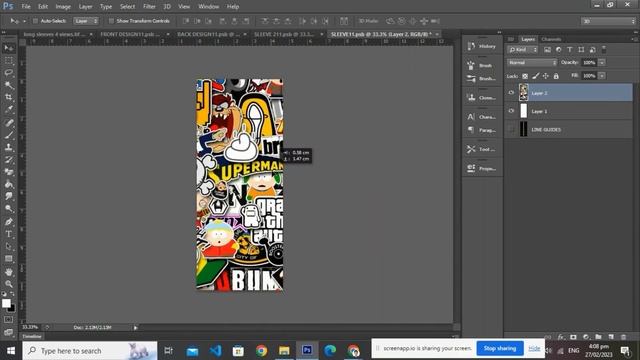Switch to the Channels tab

[551, 39]
